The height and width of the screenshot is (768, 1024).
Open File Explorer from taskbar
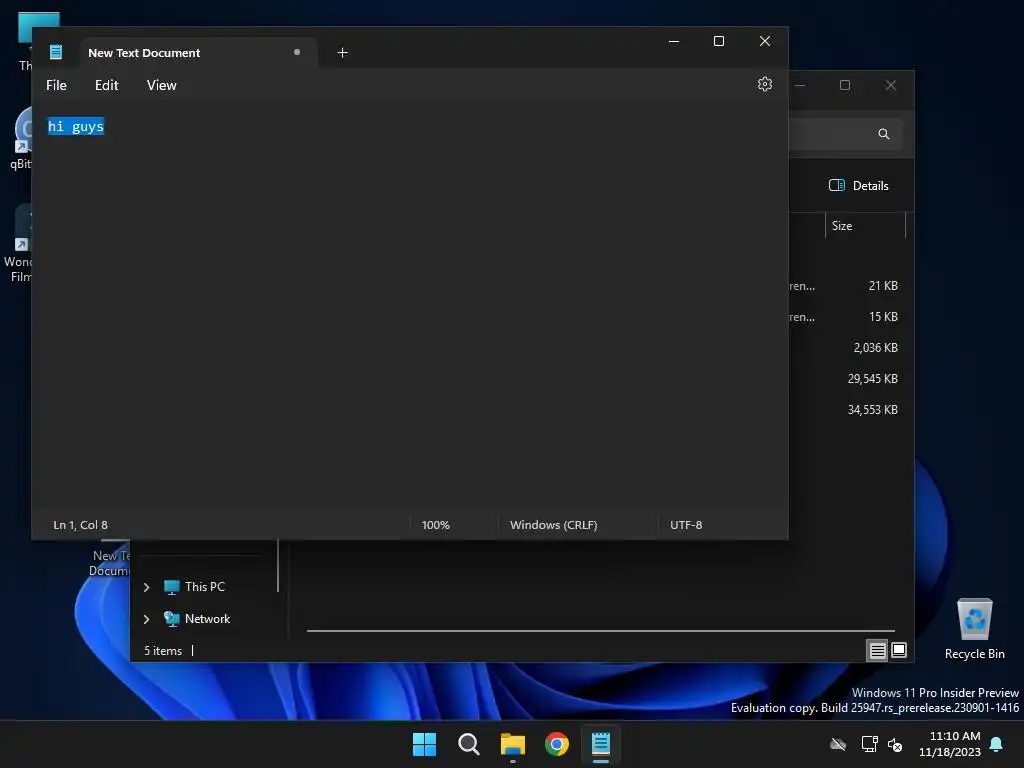(x=513, y=744)
